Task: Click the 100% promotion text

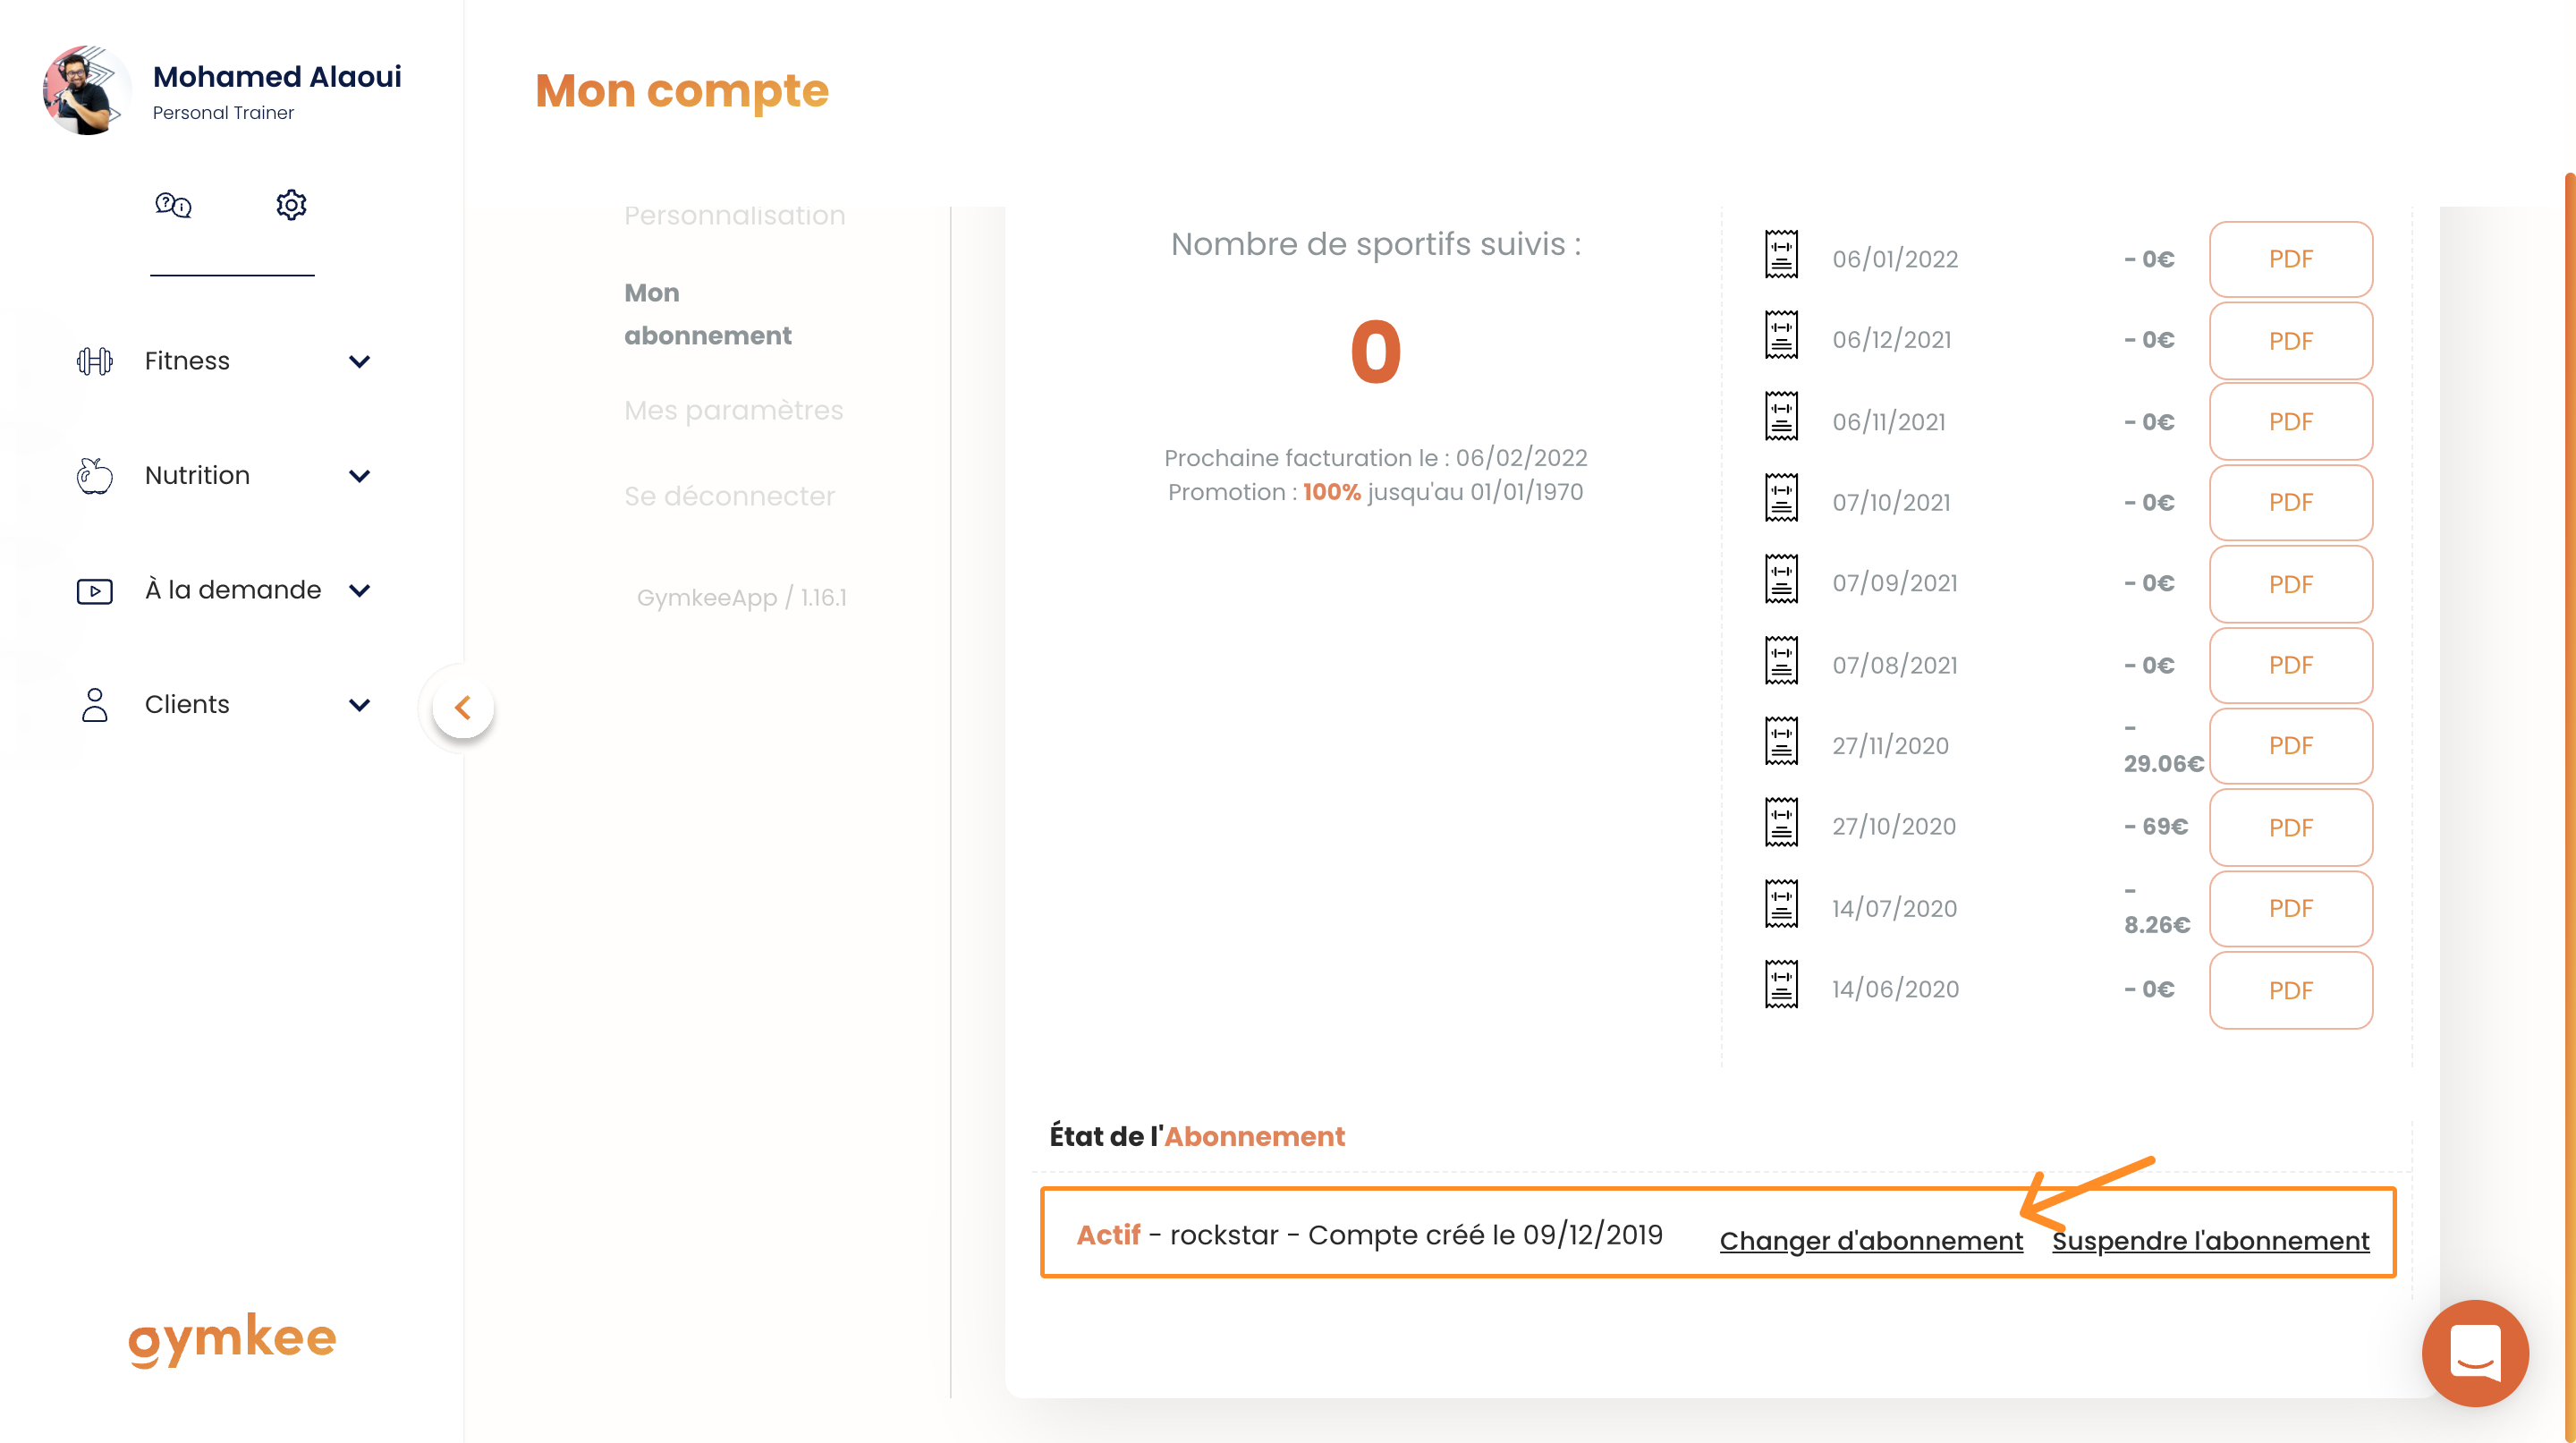Action: tap(1331, 492)
